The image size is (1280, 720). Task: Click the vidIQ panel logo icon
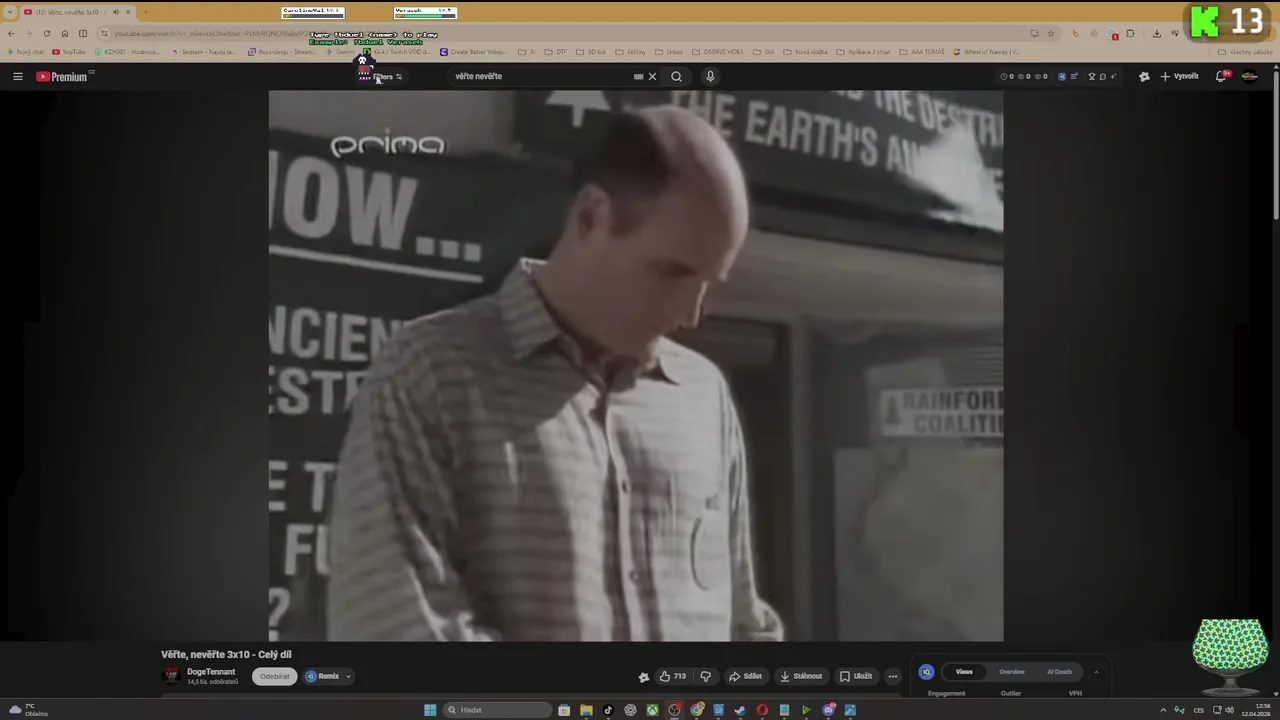(926, 672)
